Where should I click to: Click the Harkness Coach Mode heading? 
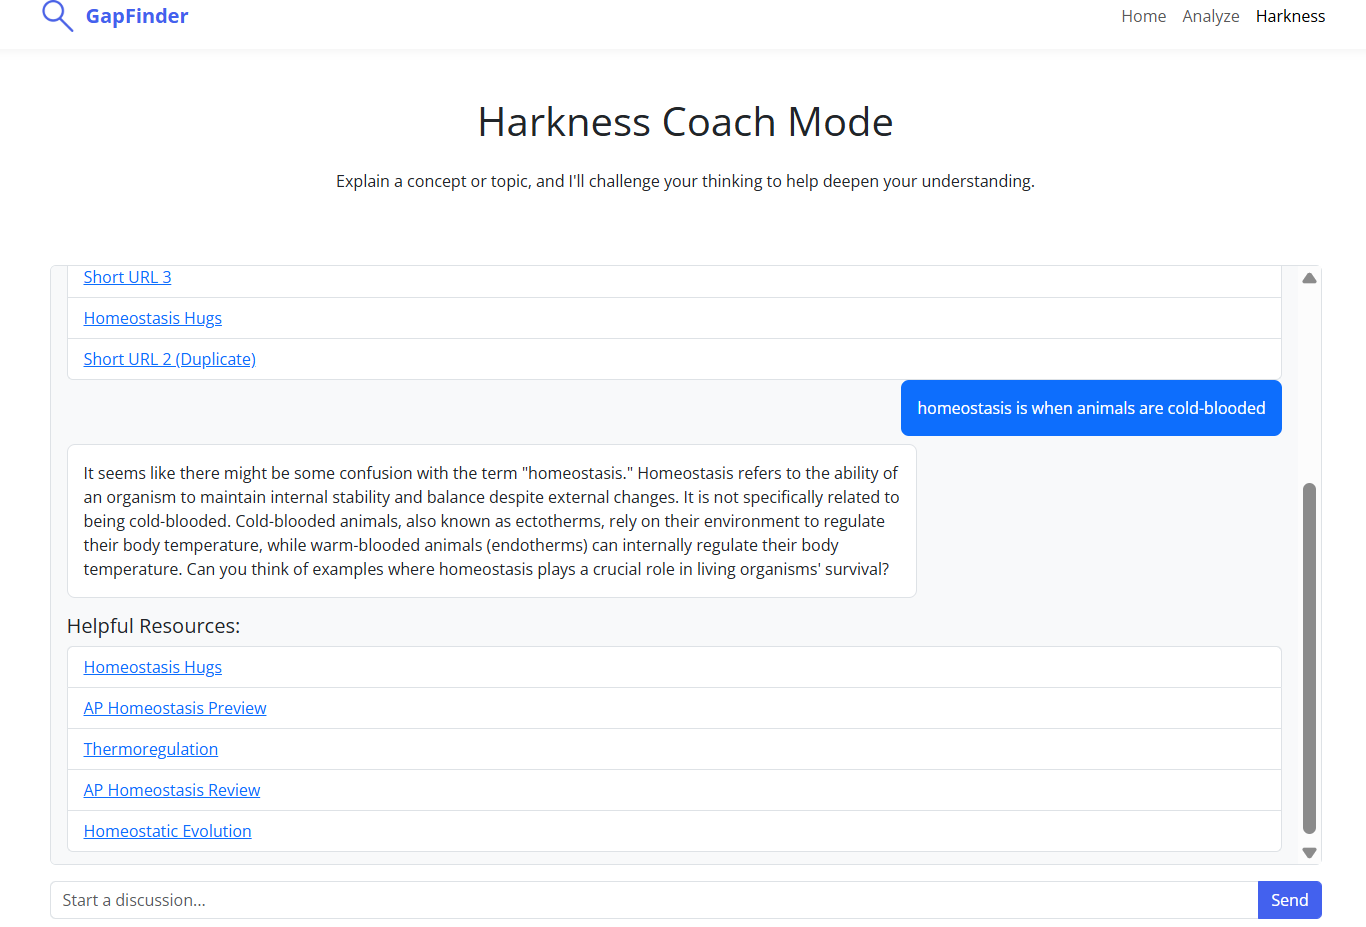click(685, 122)
